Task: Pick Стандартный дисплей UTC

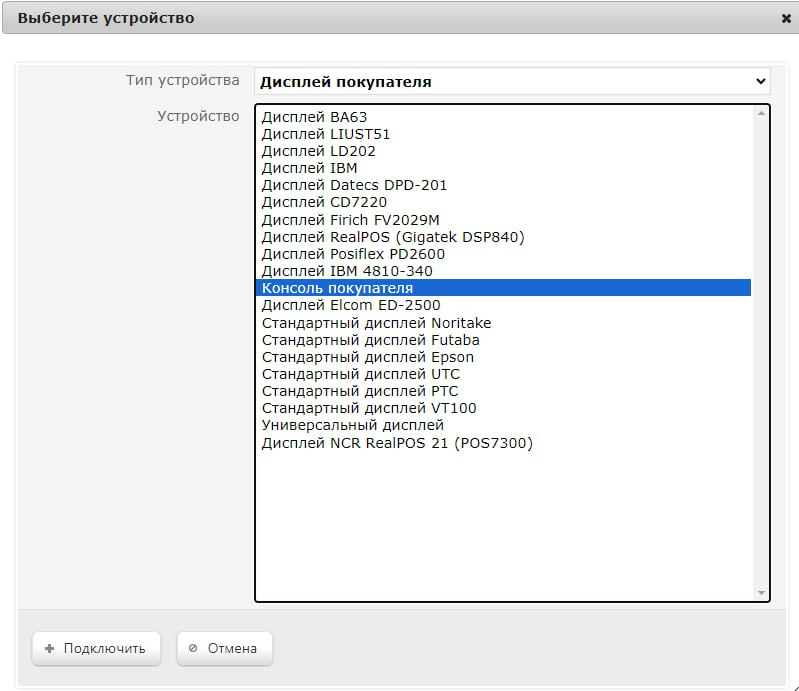Action: tap(503, 374)
